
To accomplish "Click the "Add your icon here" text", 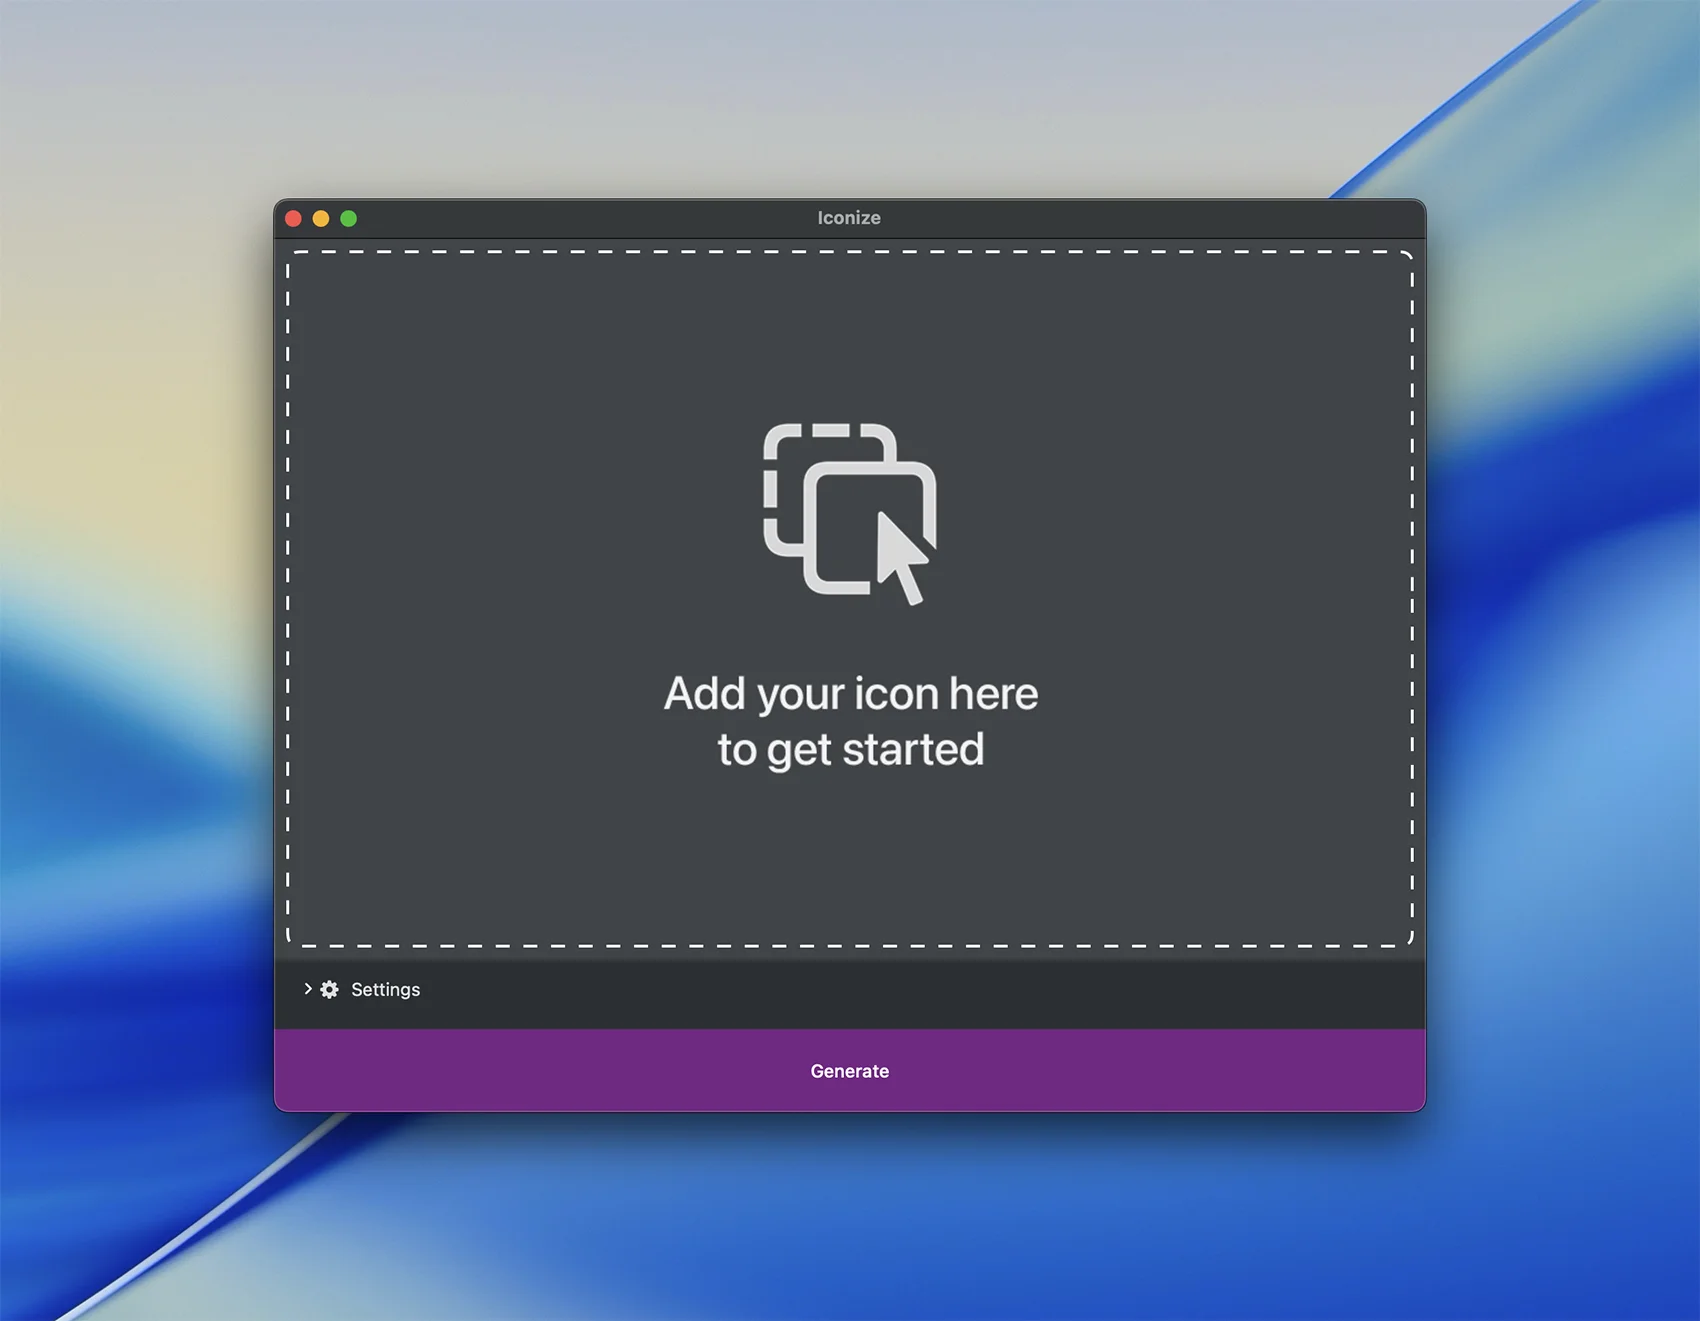I will [850, 693].
